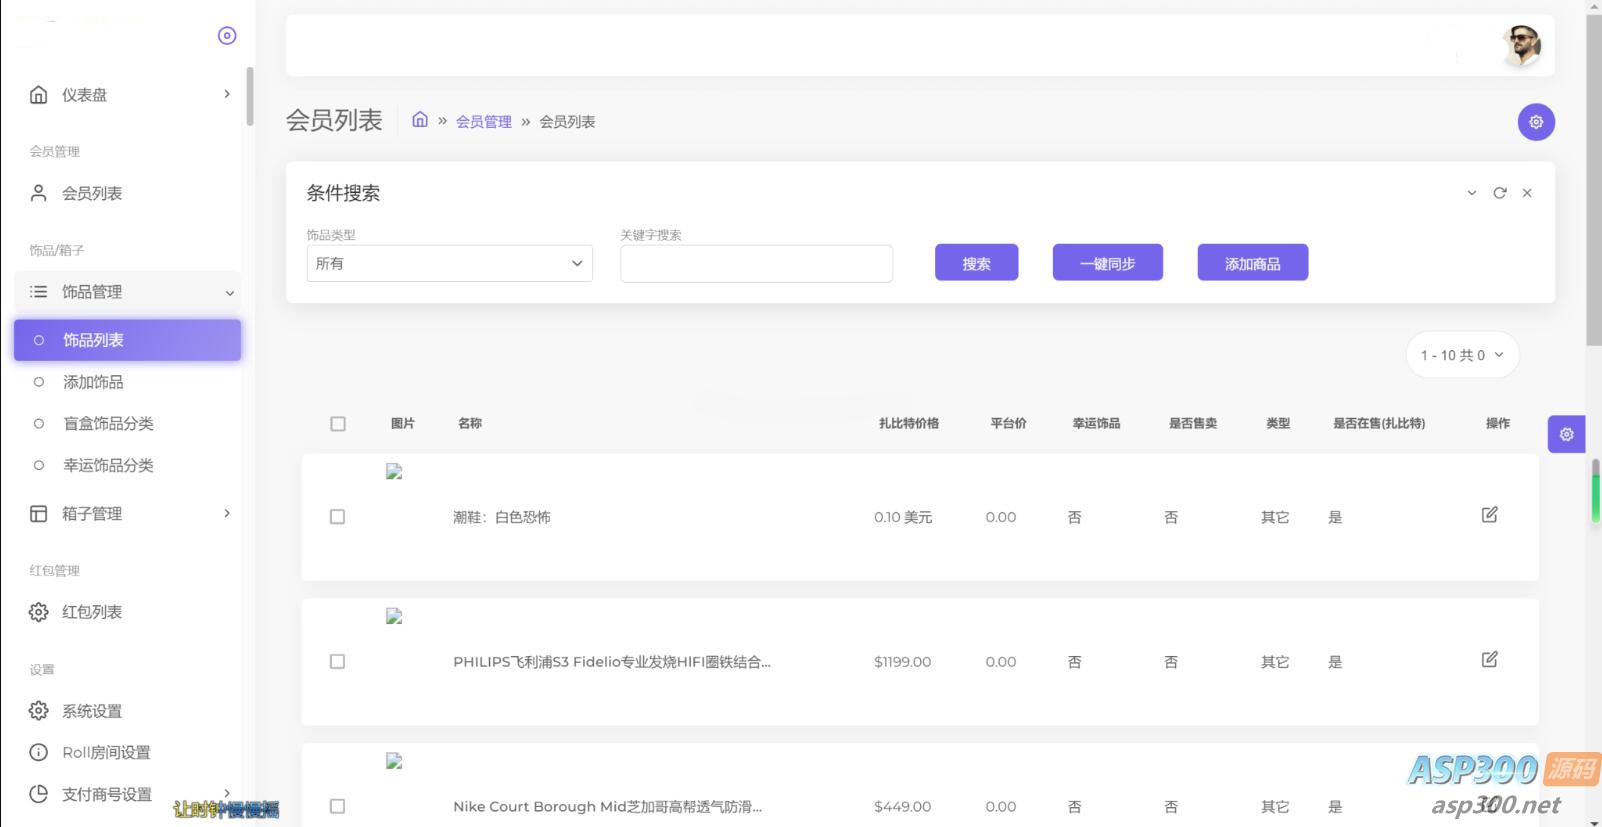
Task: Select the PHILIPS飞利浦S3 row checkbox
Action: 338,662
